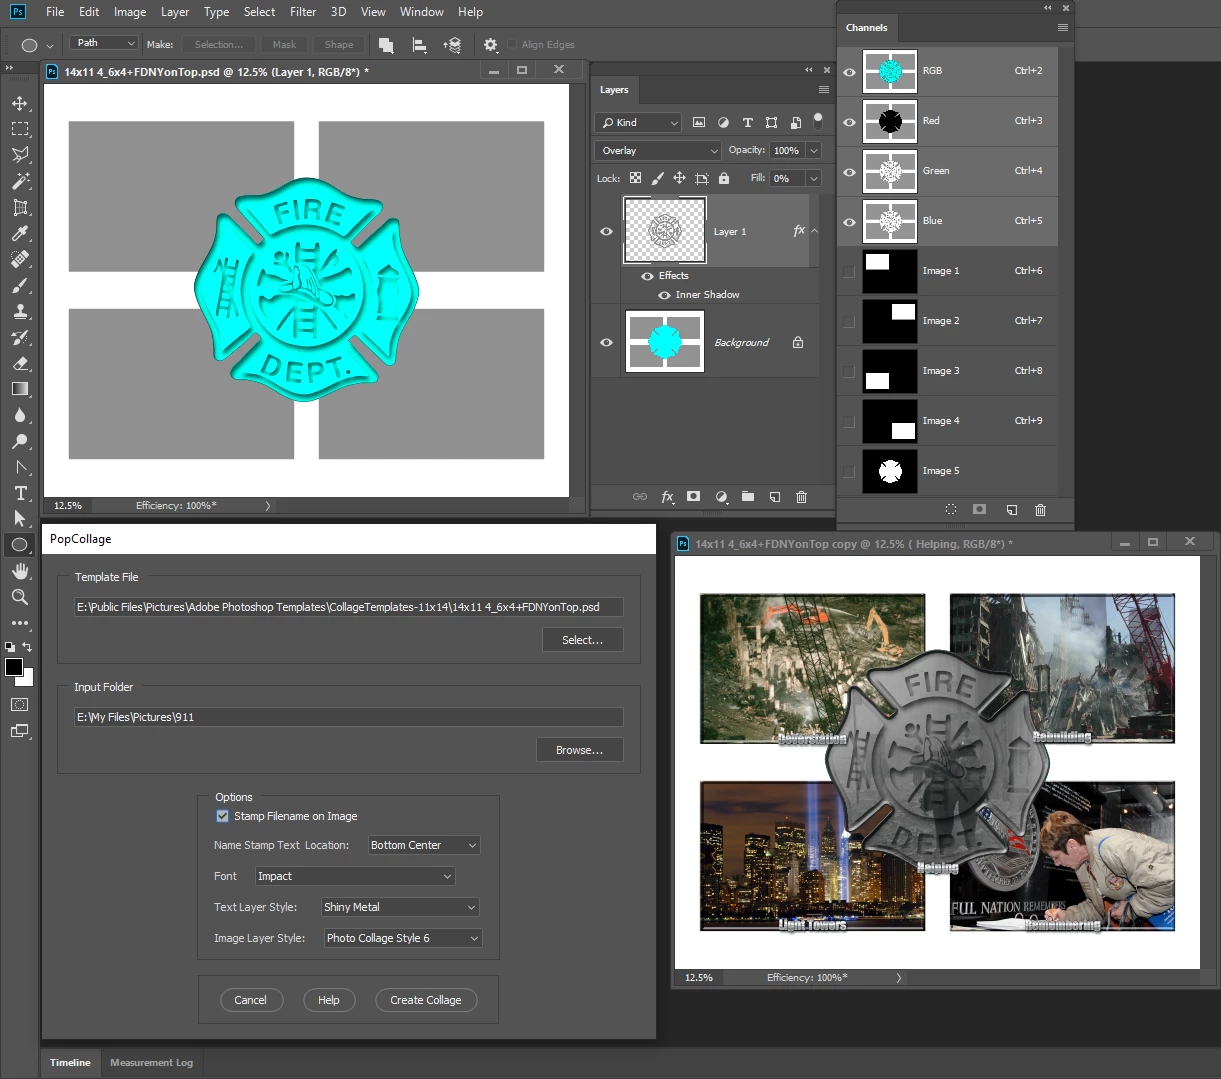Select the Timeline tab

click(70, 1062)
